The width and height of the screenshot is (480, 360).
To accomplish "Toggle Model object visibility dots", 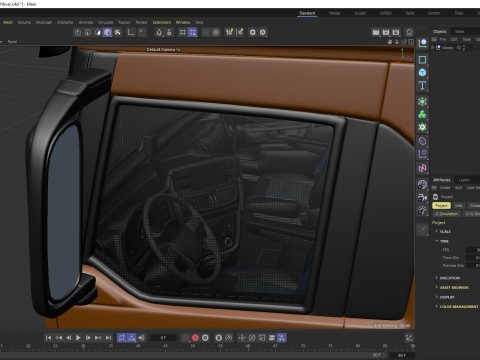I will pyautogui.click(x=464, y=48).
